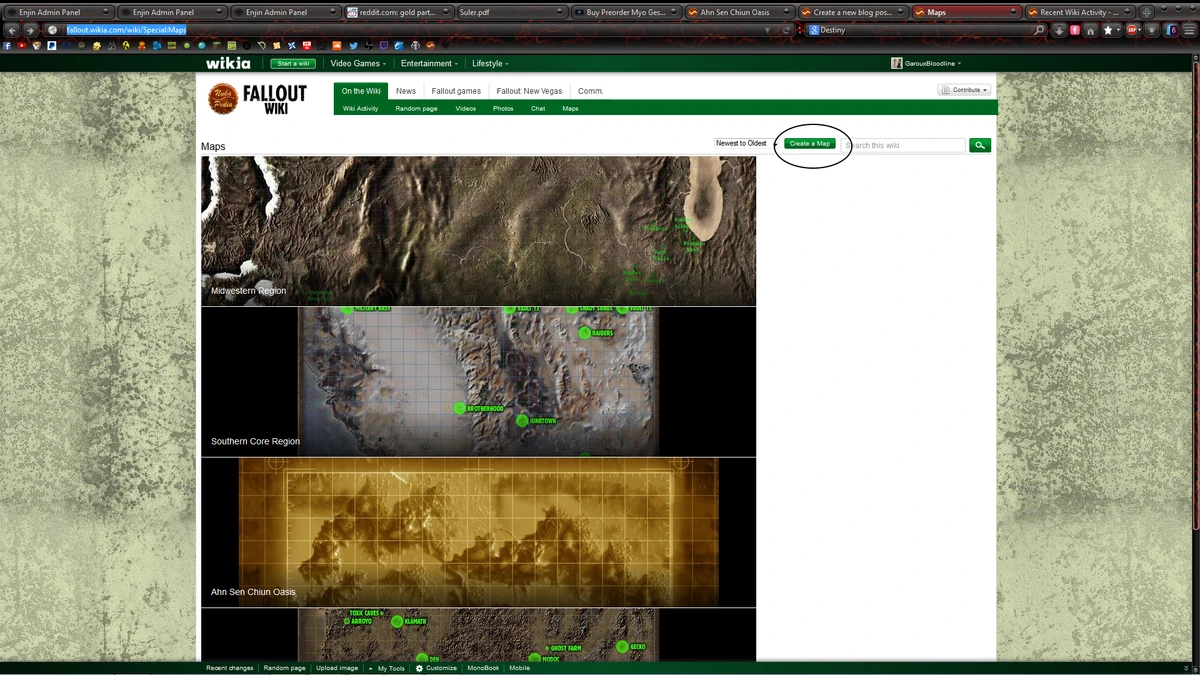This screenshot has width=1200, height=675.
Task: Open the Newest to Oldest sort dropdown
Action: click(x=744, y=143)
